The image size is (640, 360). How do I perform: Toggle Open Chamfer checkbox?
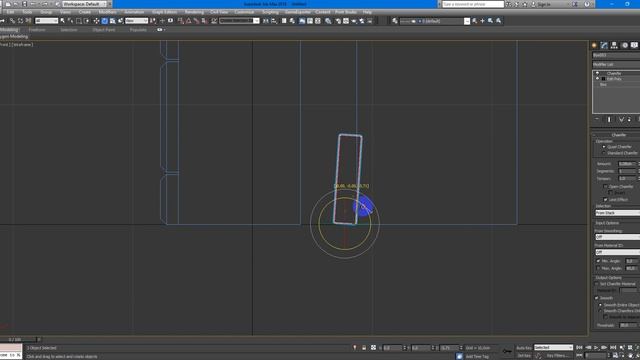605,187
